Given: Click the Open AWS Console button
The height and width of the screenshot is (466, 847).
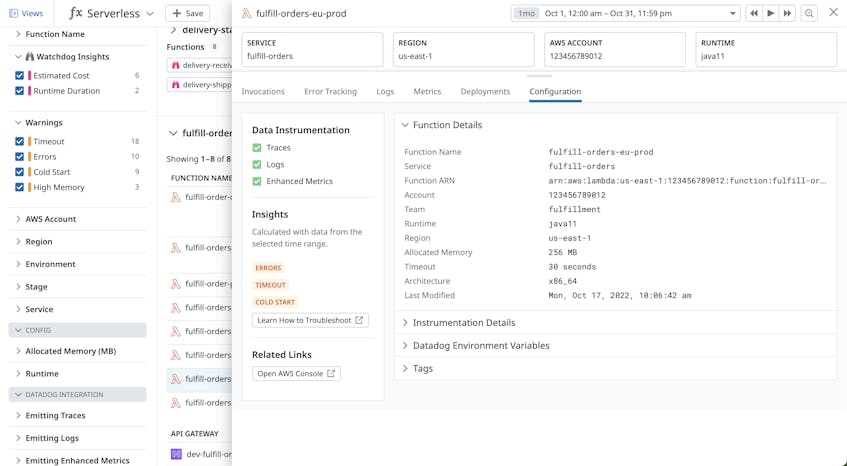Looking at the screenshot, I should [296, 374].
